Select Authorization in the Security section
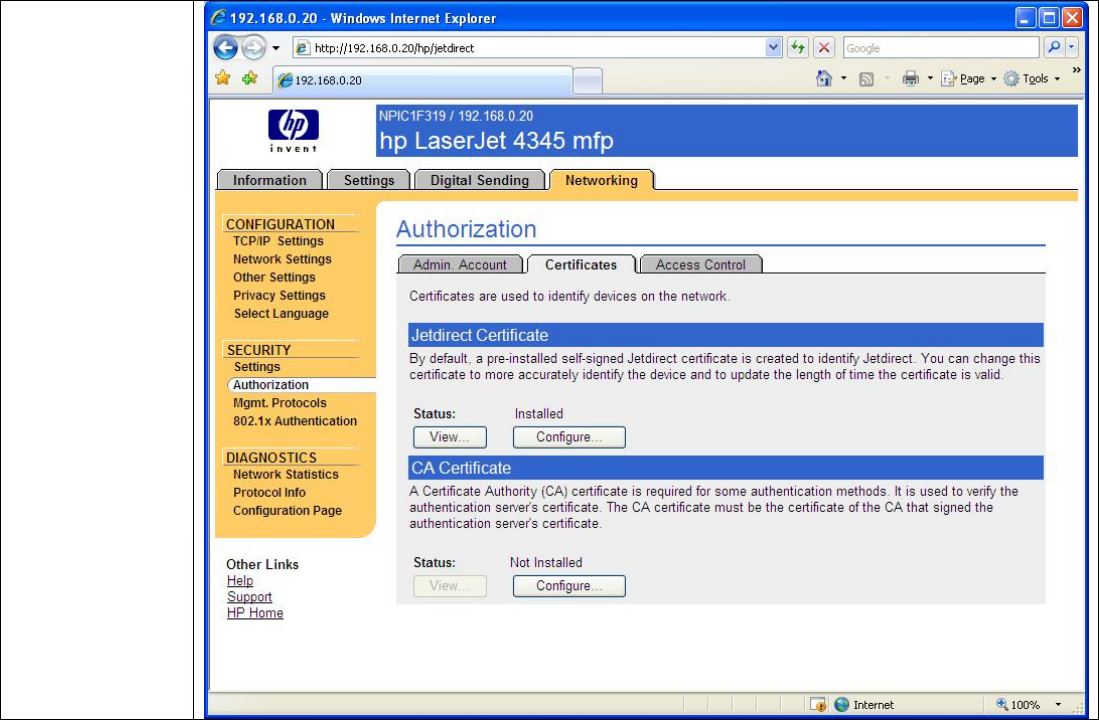Viewport: 1099px width, 720px height. click(x=271, y=385)
